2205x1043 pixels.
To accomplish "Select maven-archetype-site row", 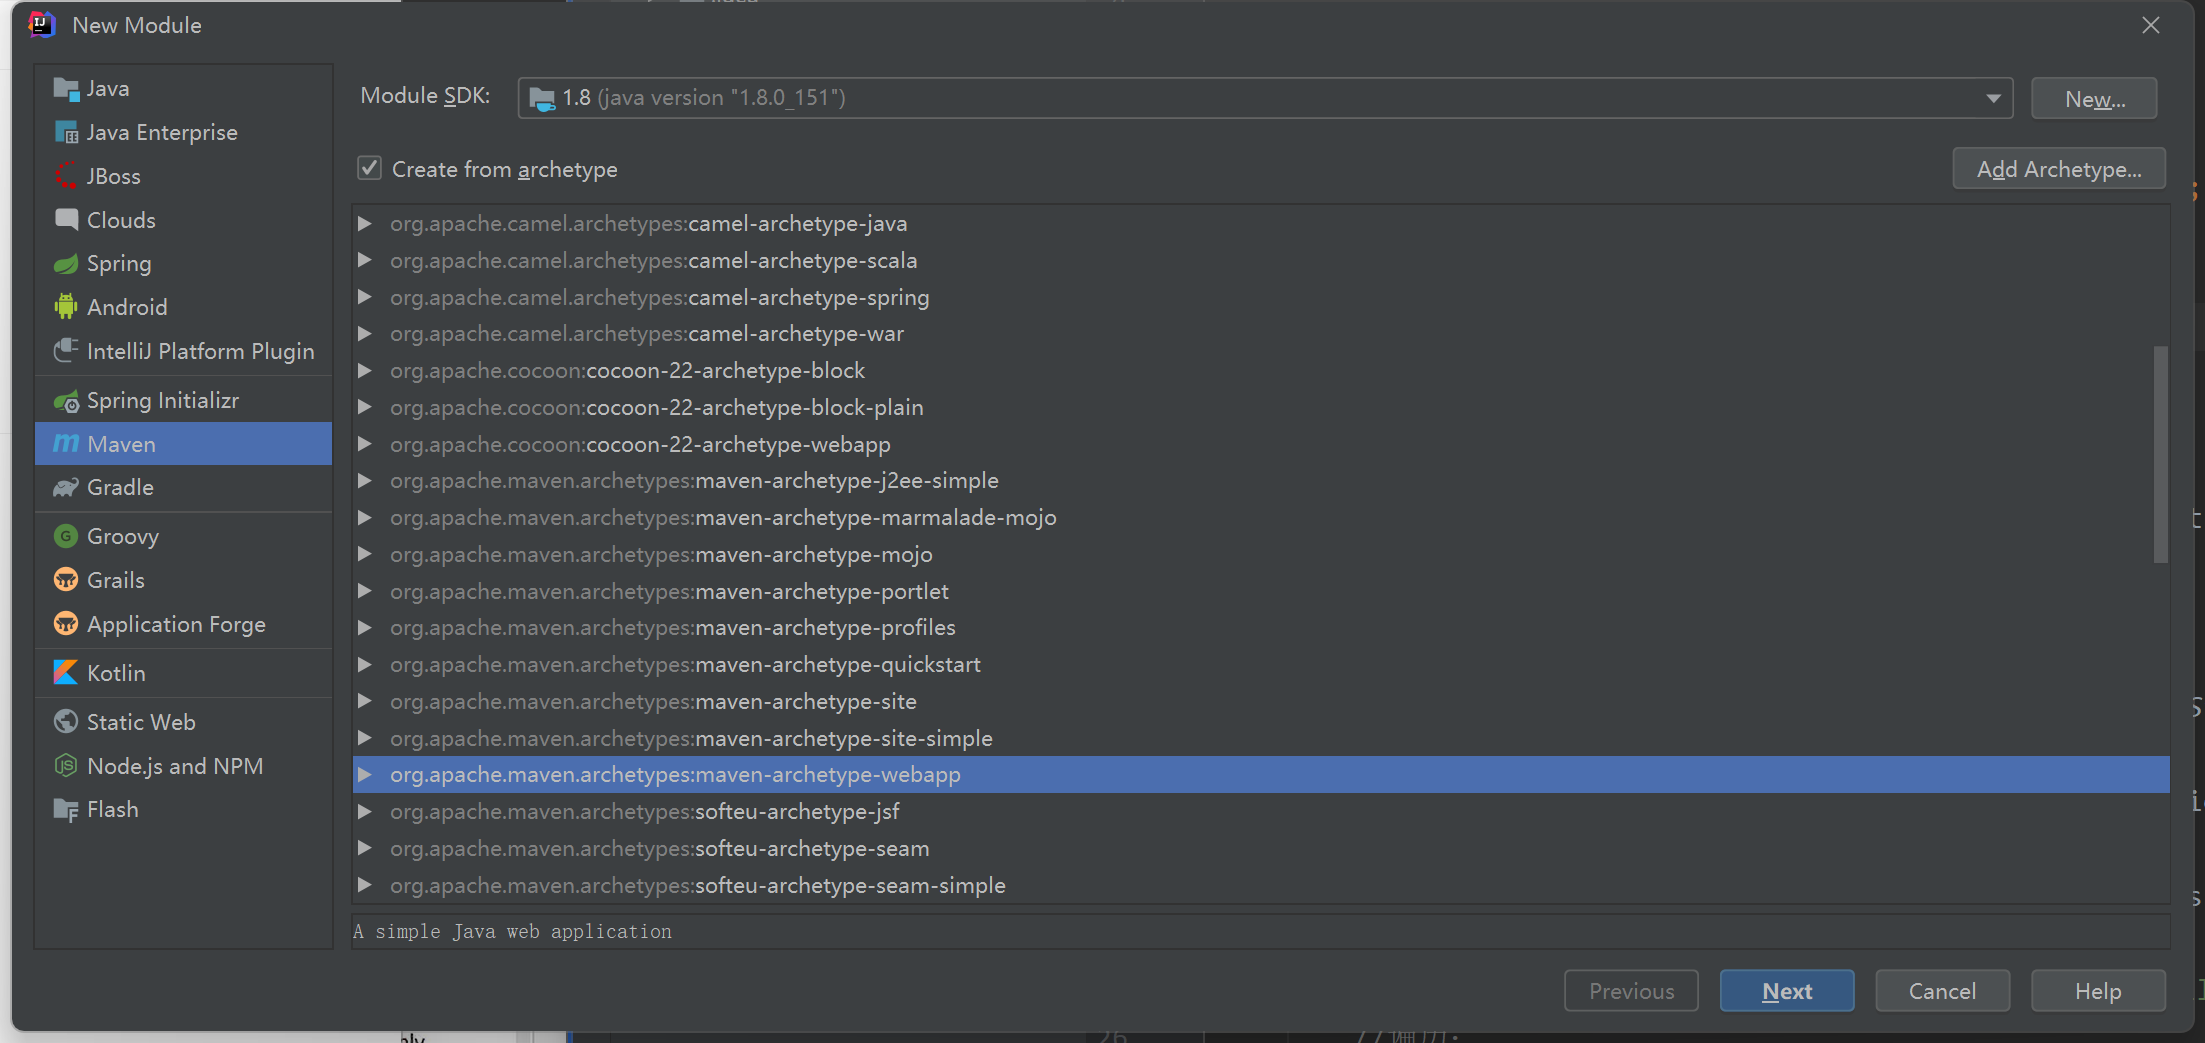I will coord(1261,701).
